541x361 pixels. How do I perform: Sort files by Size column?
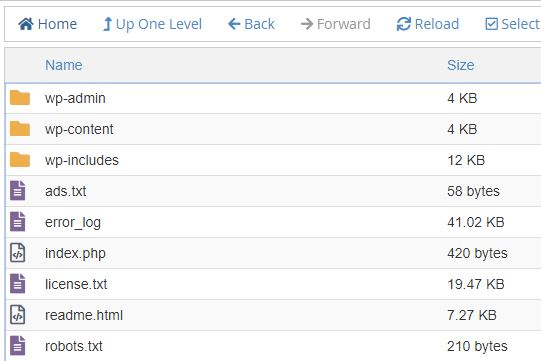tap(461, 65)
